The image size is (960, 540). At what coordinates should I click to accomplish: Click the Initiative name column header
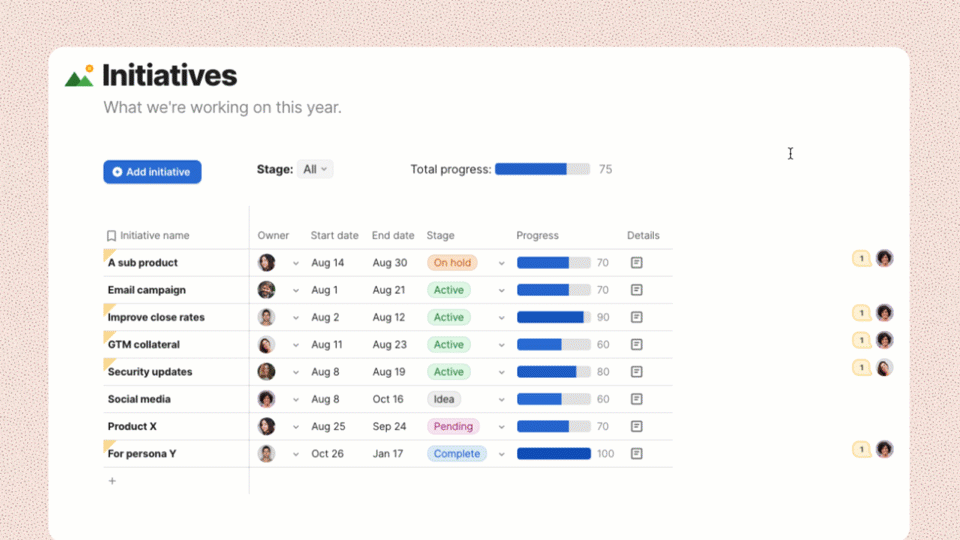coord(154,236)
